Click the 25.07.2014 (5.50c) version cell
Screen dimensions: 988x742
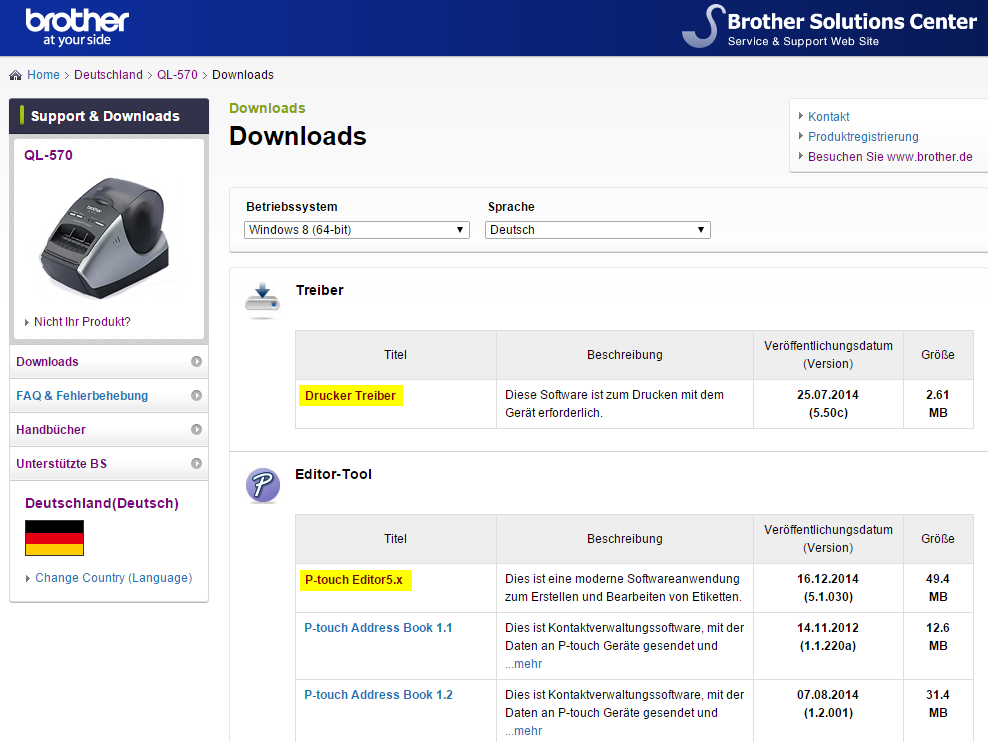pos(828,404)
